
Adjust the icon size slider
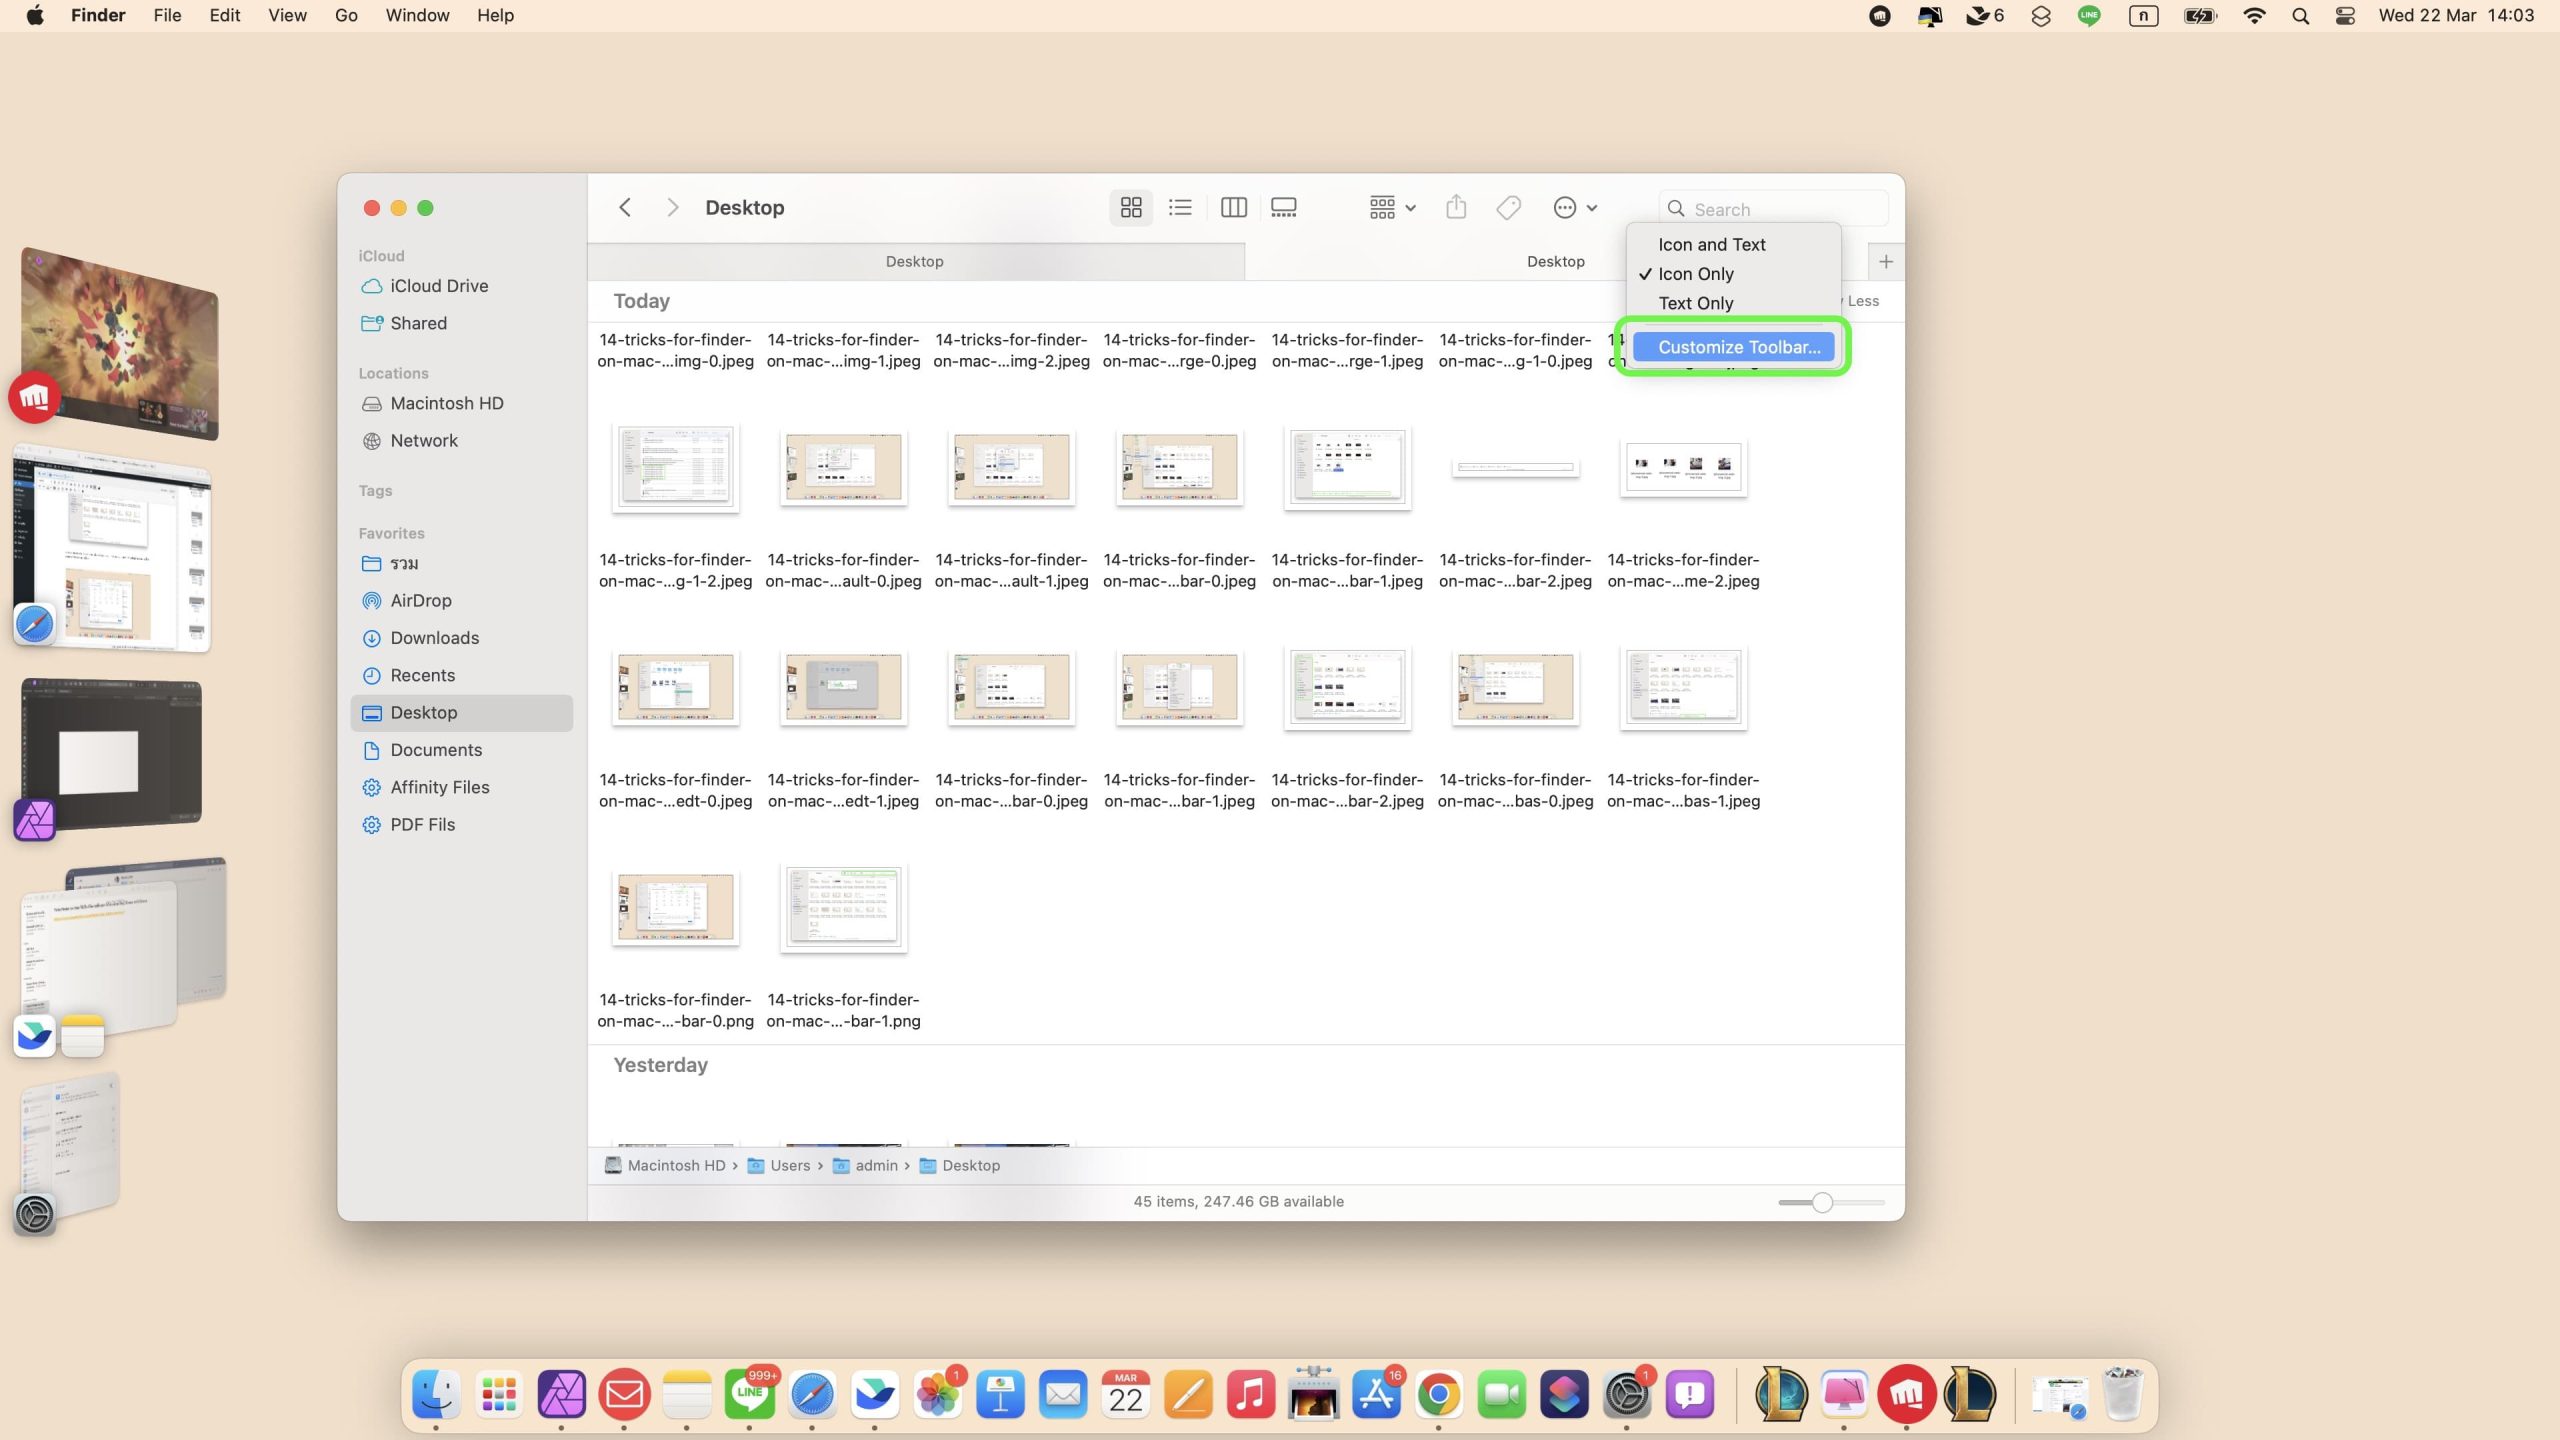pos(1822,1202)
